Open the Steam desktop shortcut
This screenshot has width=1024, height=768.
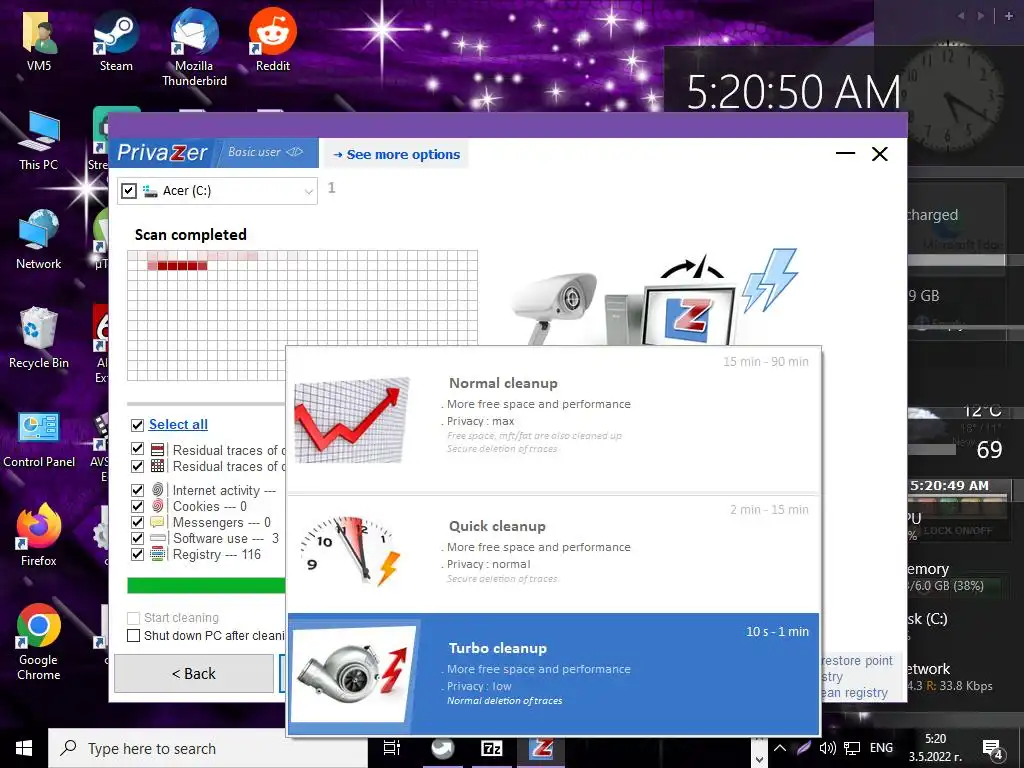tap(116, 40)
